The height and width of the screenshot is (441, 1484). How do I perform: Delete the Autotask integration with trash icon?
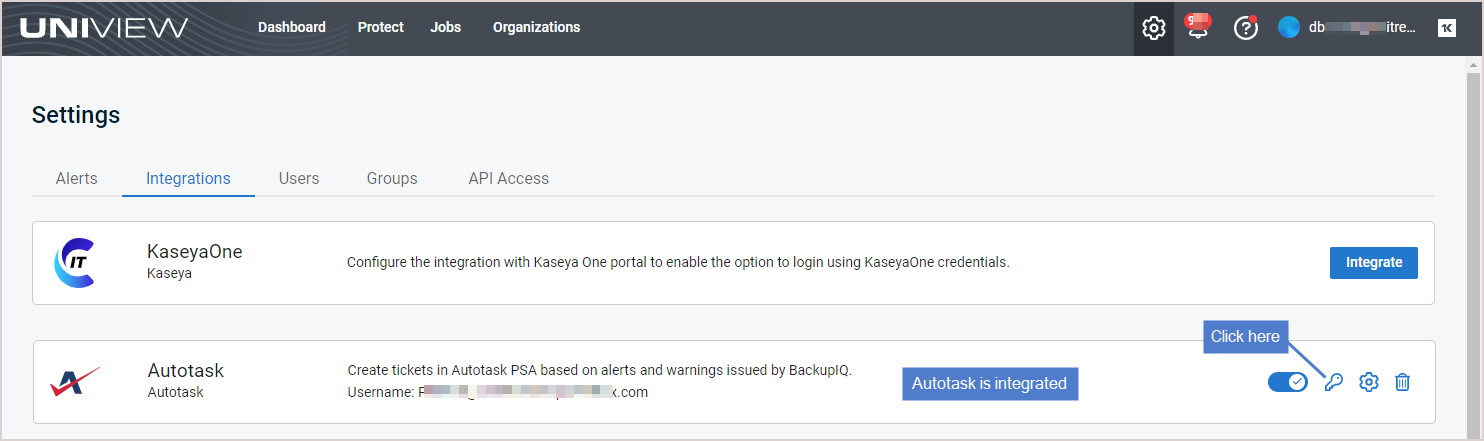pyautogui.click(x=1402, y=382)
